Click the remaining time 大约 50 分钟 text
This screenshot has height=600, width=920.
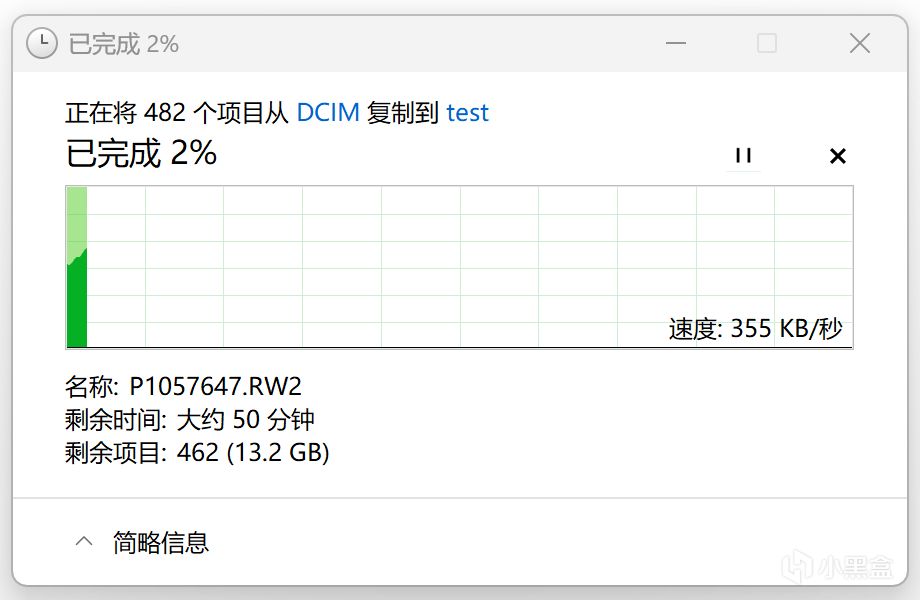(x=245, y=419)
